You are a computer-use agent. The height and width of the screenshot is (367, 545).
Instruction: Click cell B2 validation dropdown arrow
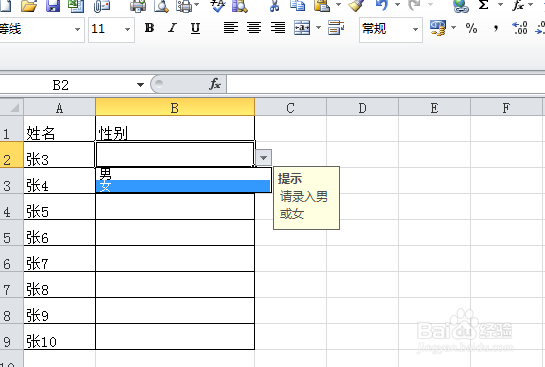(263, 158)
